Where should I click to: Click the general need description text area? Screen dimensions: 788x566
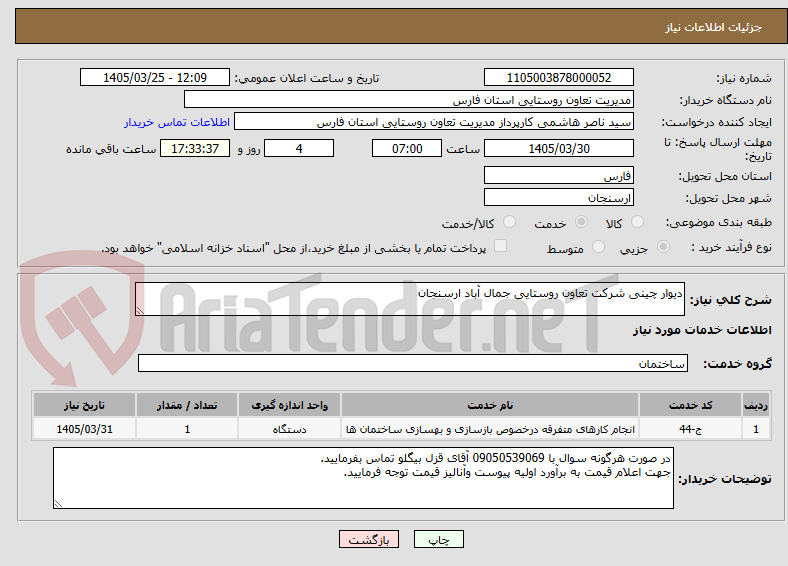click(x=410, y=299)
